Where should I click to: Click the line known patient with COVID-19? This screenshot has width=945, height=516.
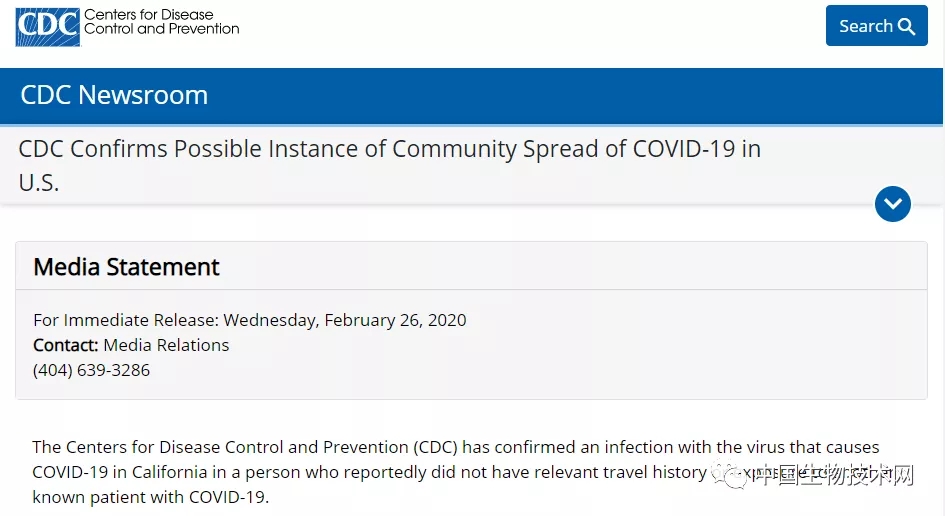[x=151, y=497]
